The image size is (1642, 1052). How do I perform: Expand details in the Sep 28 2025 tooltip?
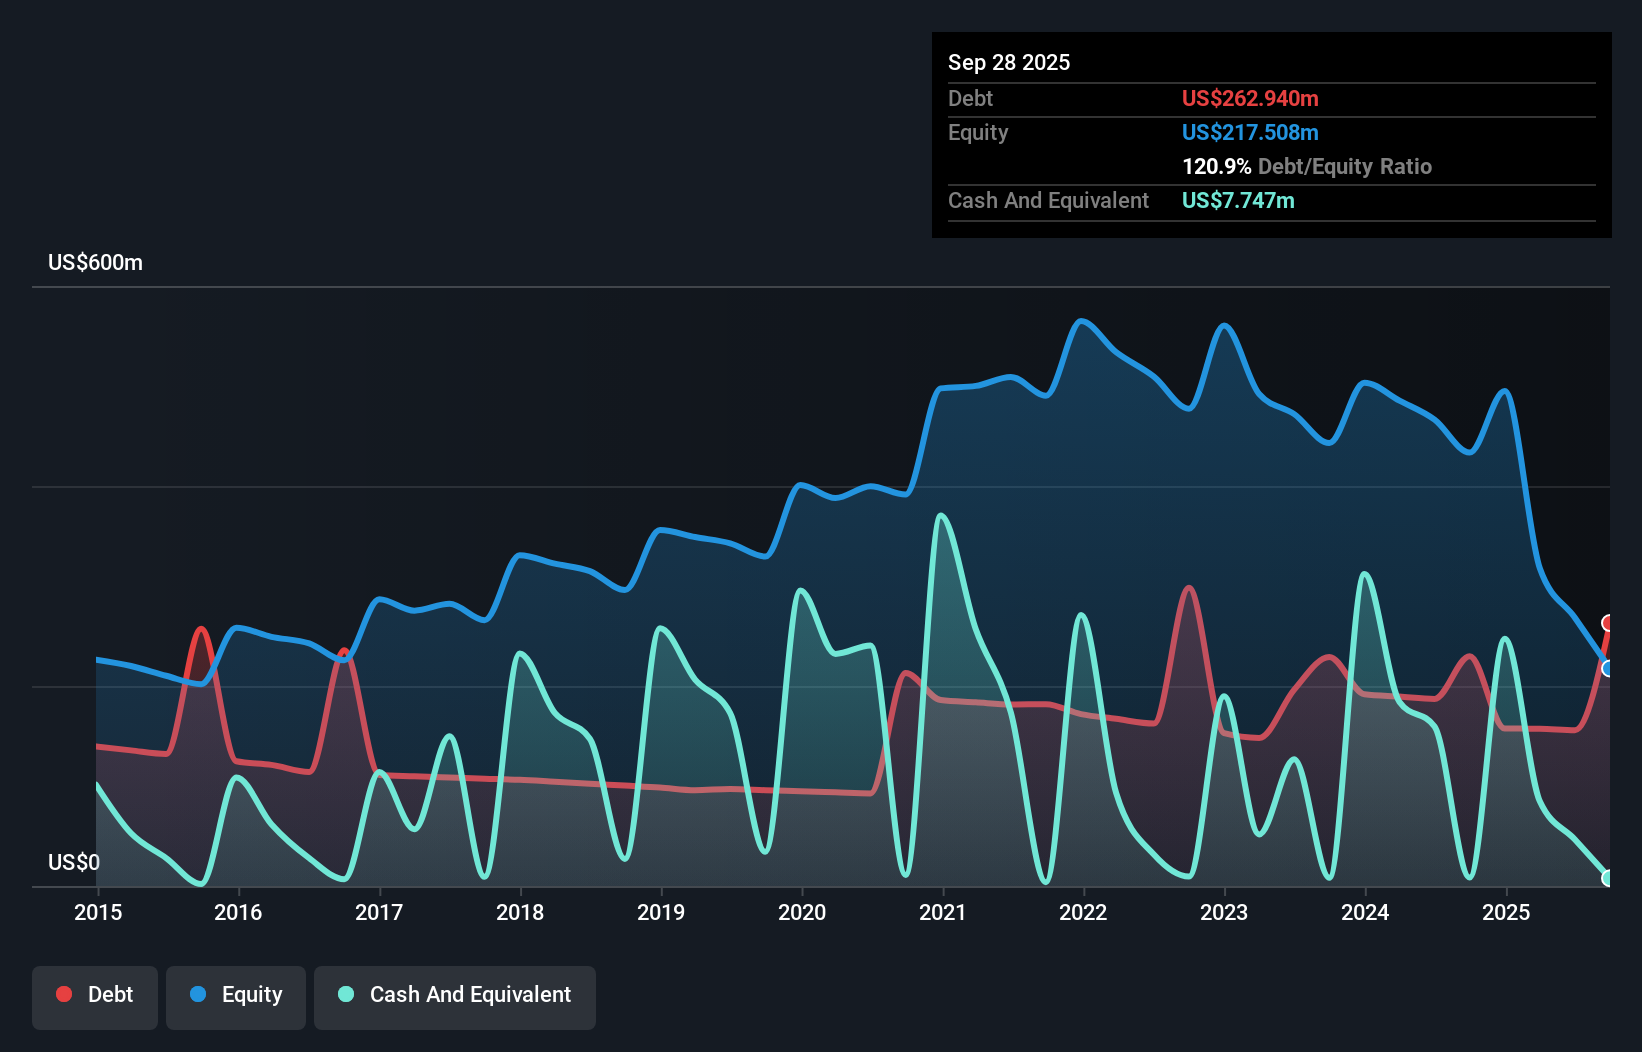point(1010,62)
